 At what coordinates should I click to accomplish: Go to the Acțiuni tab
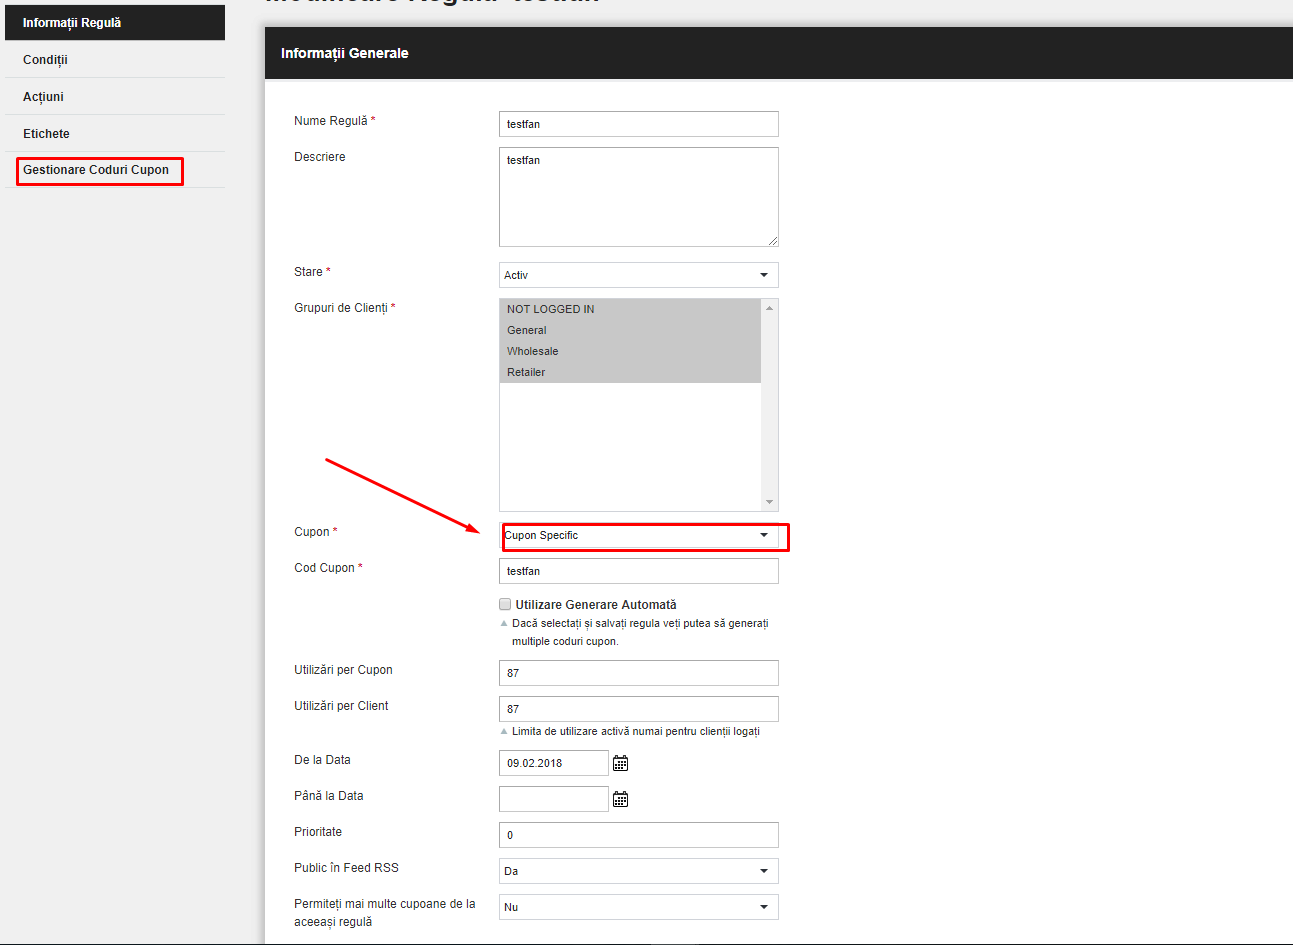115,97
